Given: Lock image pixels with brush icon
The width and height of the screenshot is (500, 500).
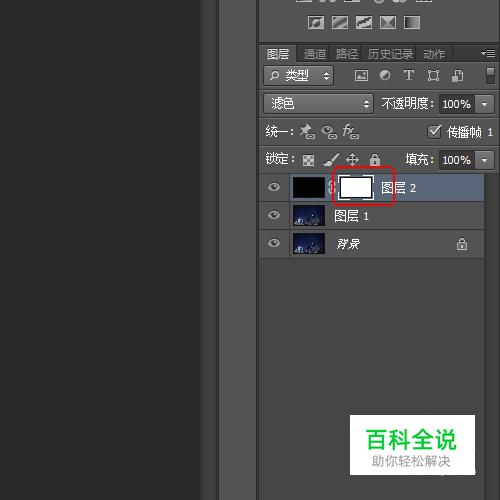Looking at the screenshot, I should [331, 160].
